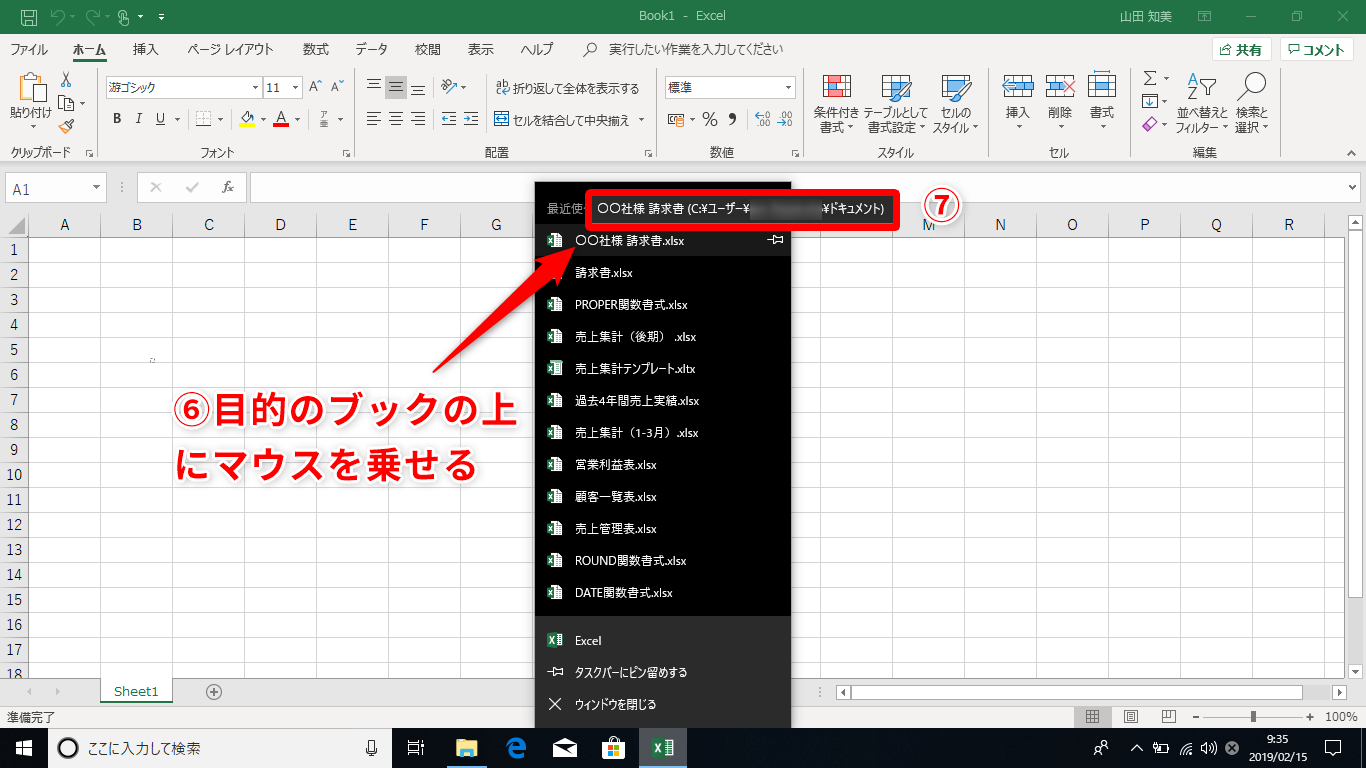Click the Format cells (書式) icon
The height and width of the screenshot is (768, 1366).
[x=1102, y=87]
